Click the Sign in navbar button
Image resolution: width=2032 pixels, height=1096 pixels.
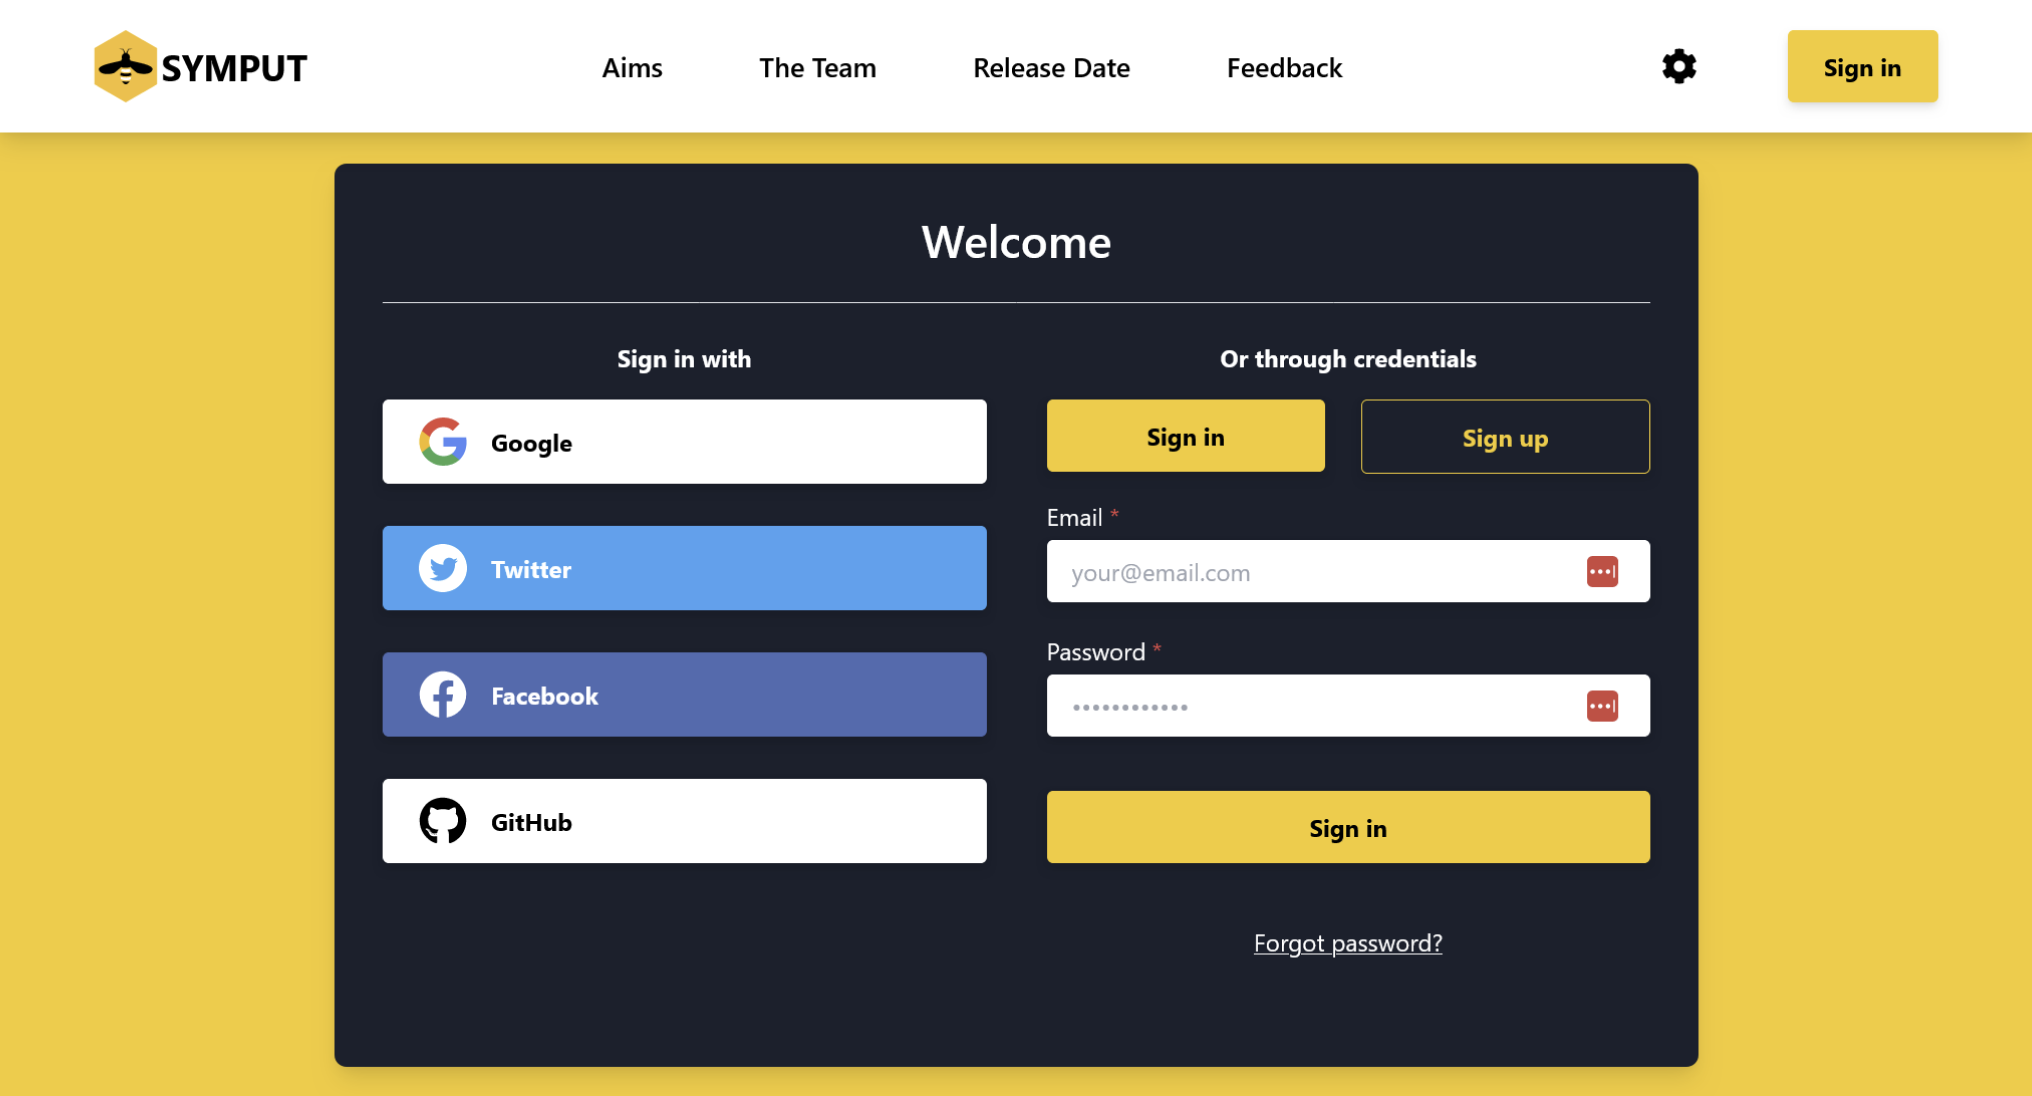pyautogui.click(x=1863, y=65)
